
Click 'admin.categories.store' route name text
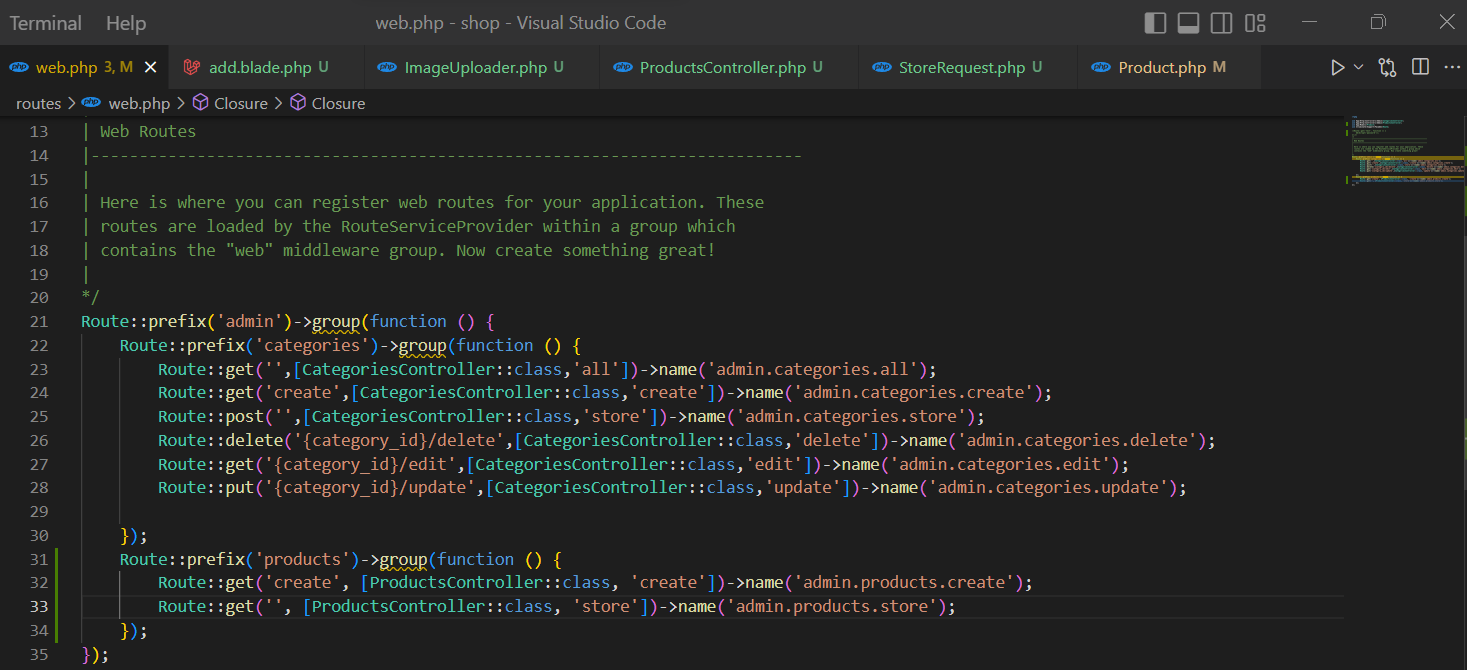(850, 416)
